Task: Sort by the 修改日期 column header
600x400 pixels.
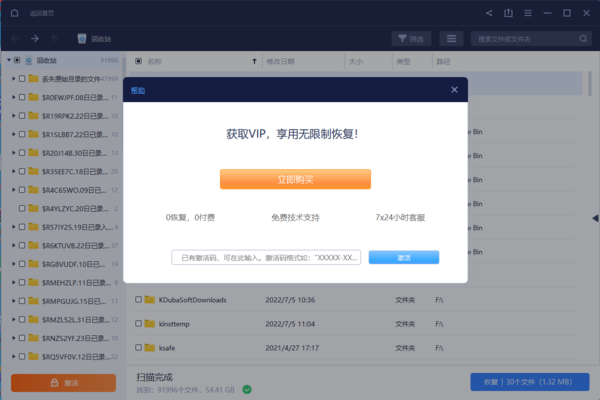Action: (280, 62)
